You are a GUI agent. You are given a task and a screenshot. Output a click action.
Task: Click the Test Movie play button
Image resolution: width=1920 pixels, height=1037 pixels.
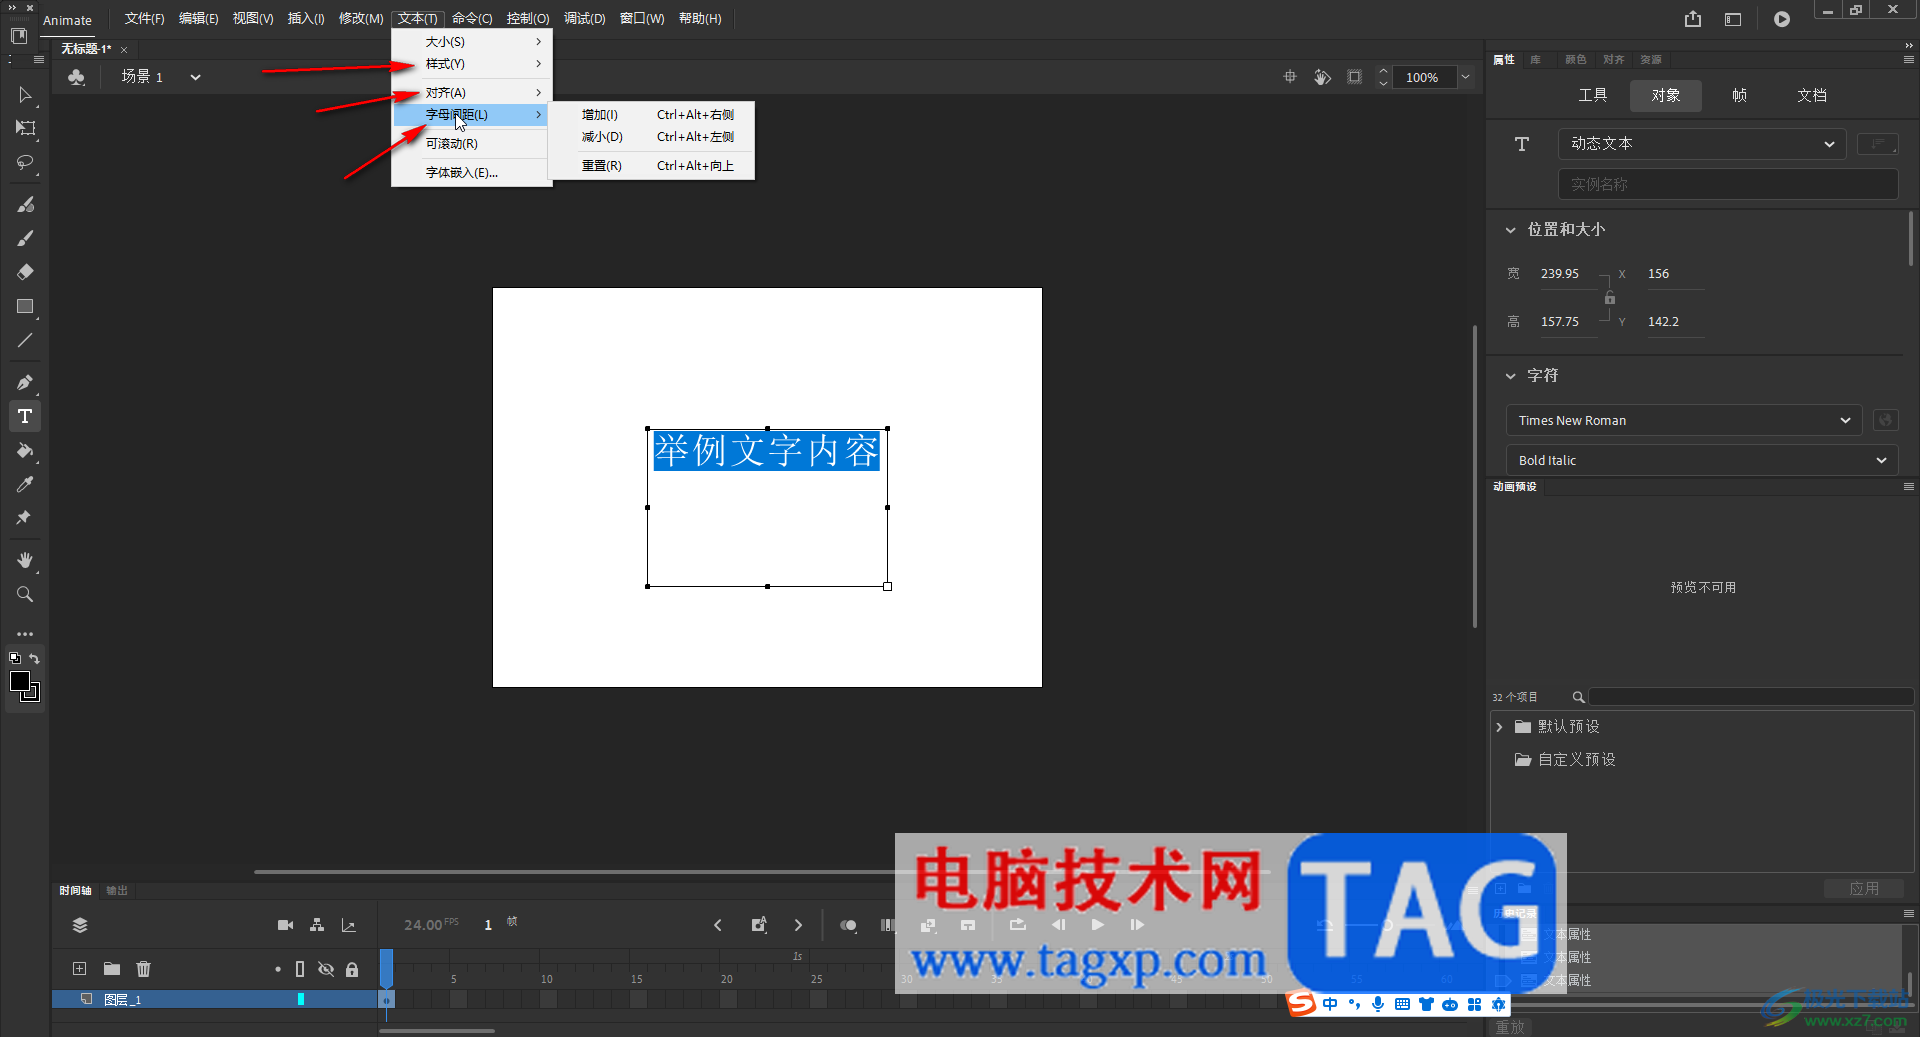coord(1782,19)
